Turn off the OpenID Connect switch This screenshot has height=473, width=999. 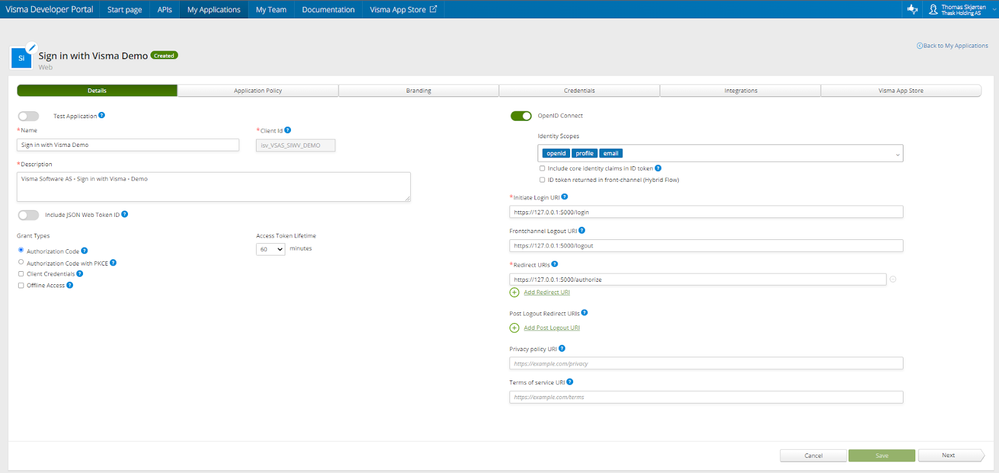[x=521, y=116]
